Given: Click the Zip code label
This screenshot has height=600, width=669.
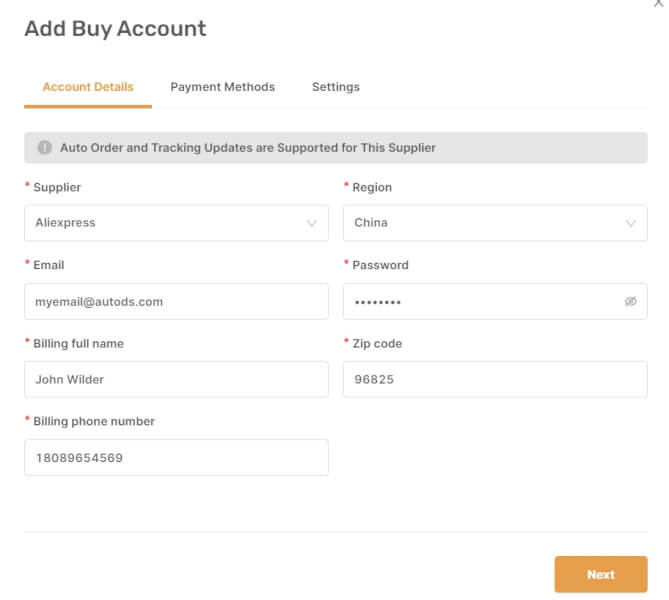Looking at the screenshot, I should [377, 344].
